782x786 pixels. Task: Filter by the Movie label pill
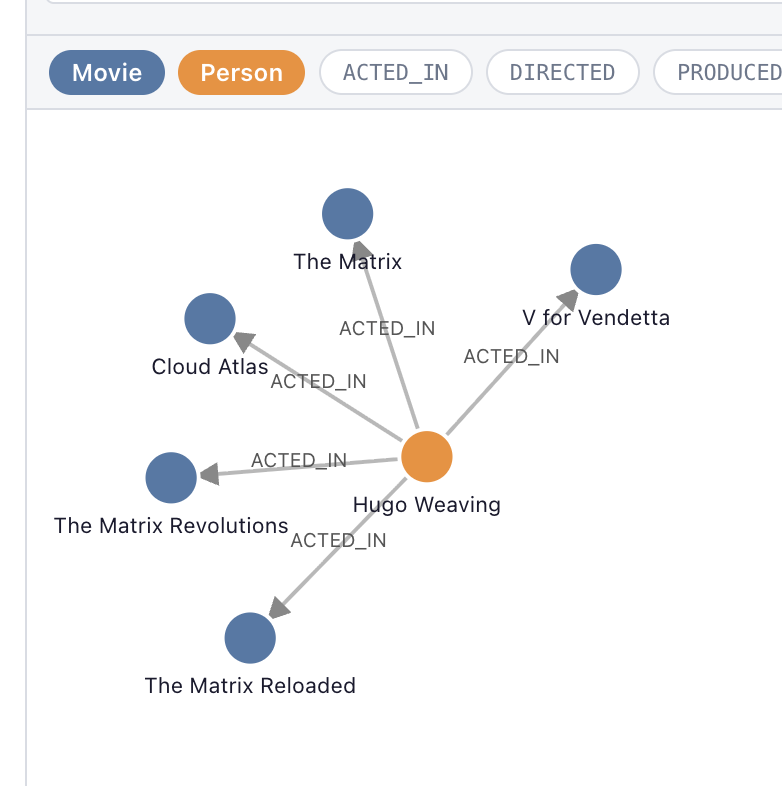click(x=107, y=73)
